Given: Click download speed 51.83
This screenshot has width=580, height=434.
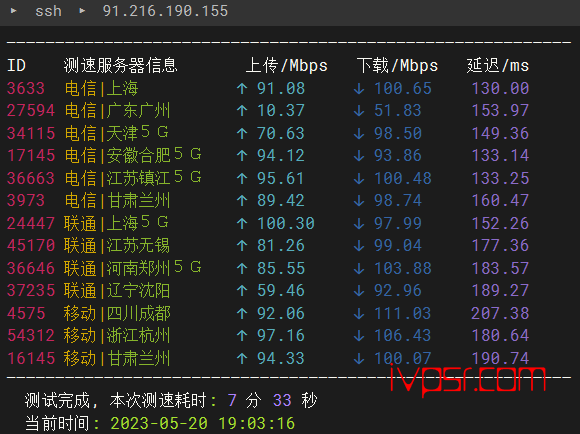Looking at the screenshot, I should point(398,111).
